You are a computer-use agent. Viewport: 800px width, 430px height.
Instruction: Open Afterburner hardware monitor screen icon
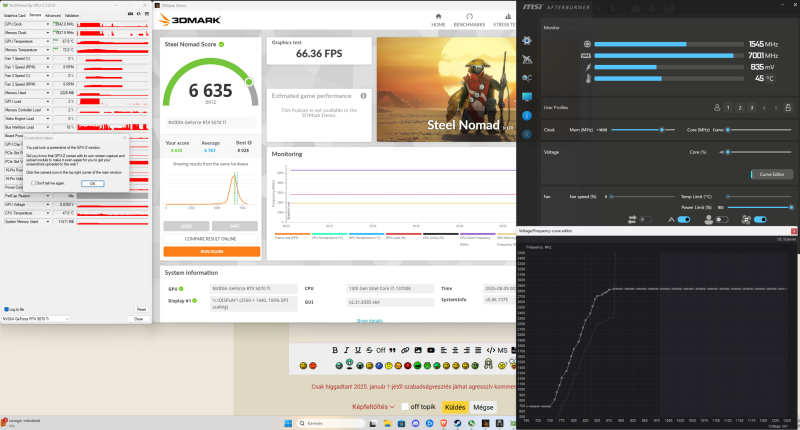[x=527, y=96]
